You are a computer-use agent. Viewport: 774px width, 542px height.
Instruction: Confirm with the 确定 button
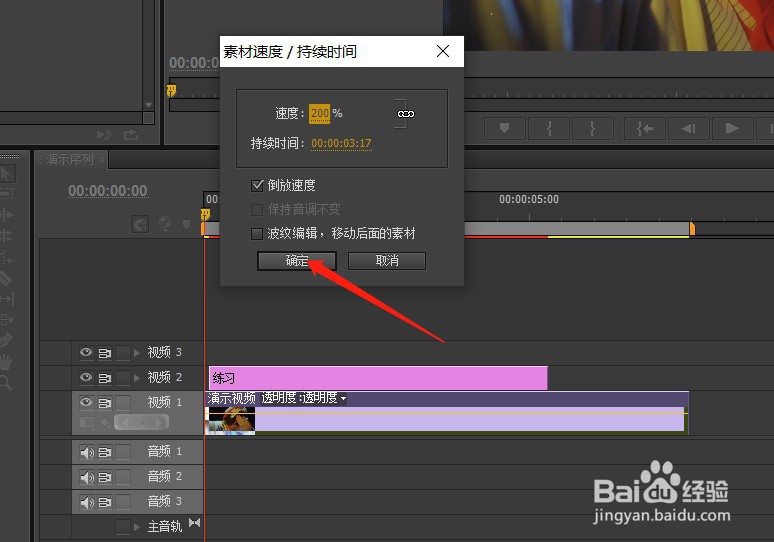297,261
